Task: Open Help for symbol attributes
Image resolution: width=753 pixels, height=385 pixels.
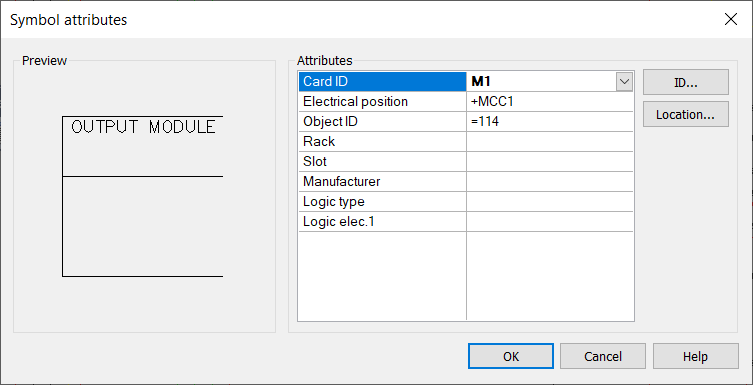Action: click(695, 356)
